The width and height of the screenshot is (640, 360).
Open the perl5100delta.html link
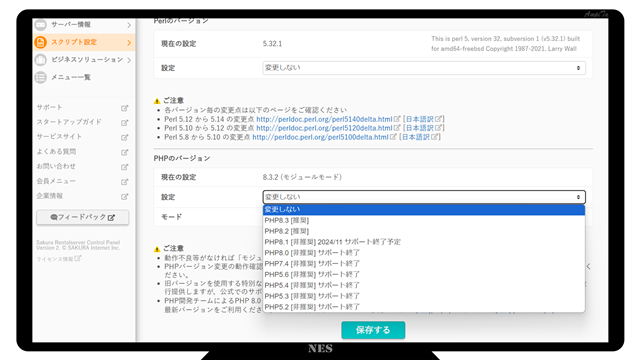320,137
